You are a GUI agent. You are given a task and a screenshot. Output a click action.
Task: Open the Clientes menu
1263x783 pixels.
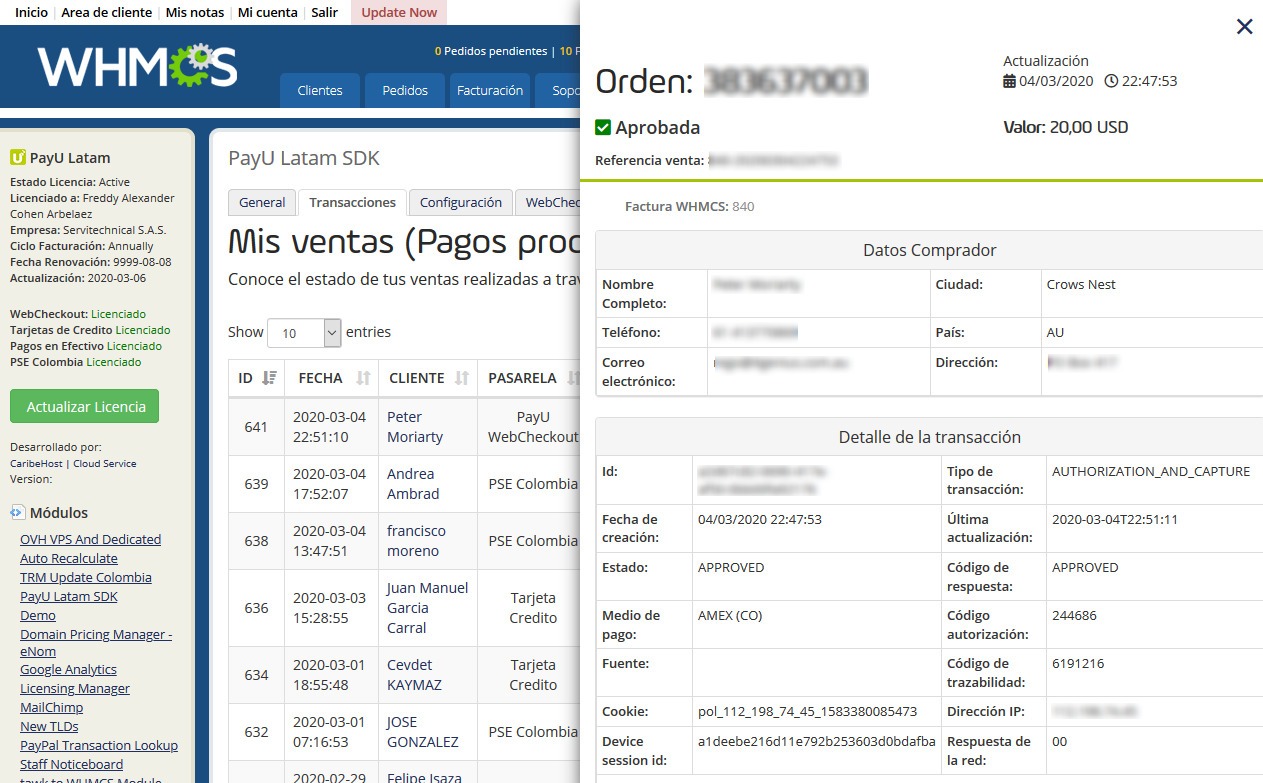point(320,90)
